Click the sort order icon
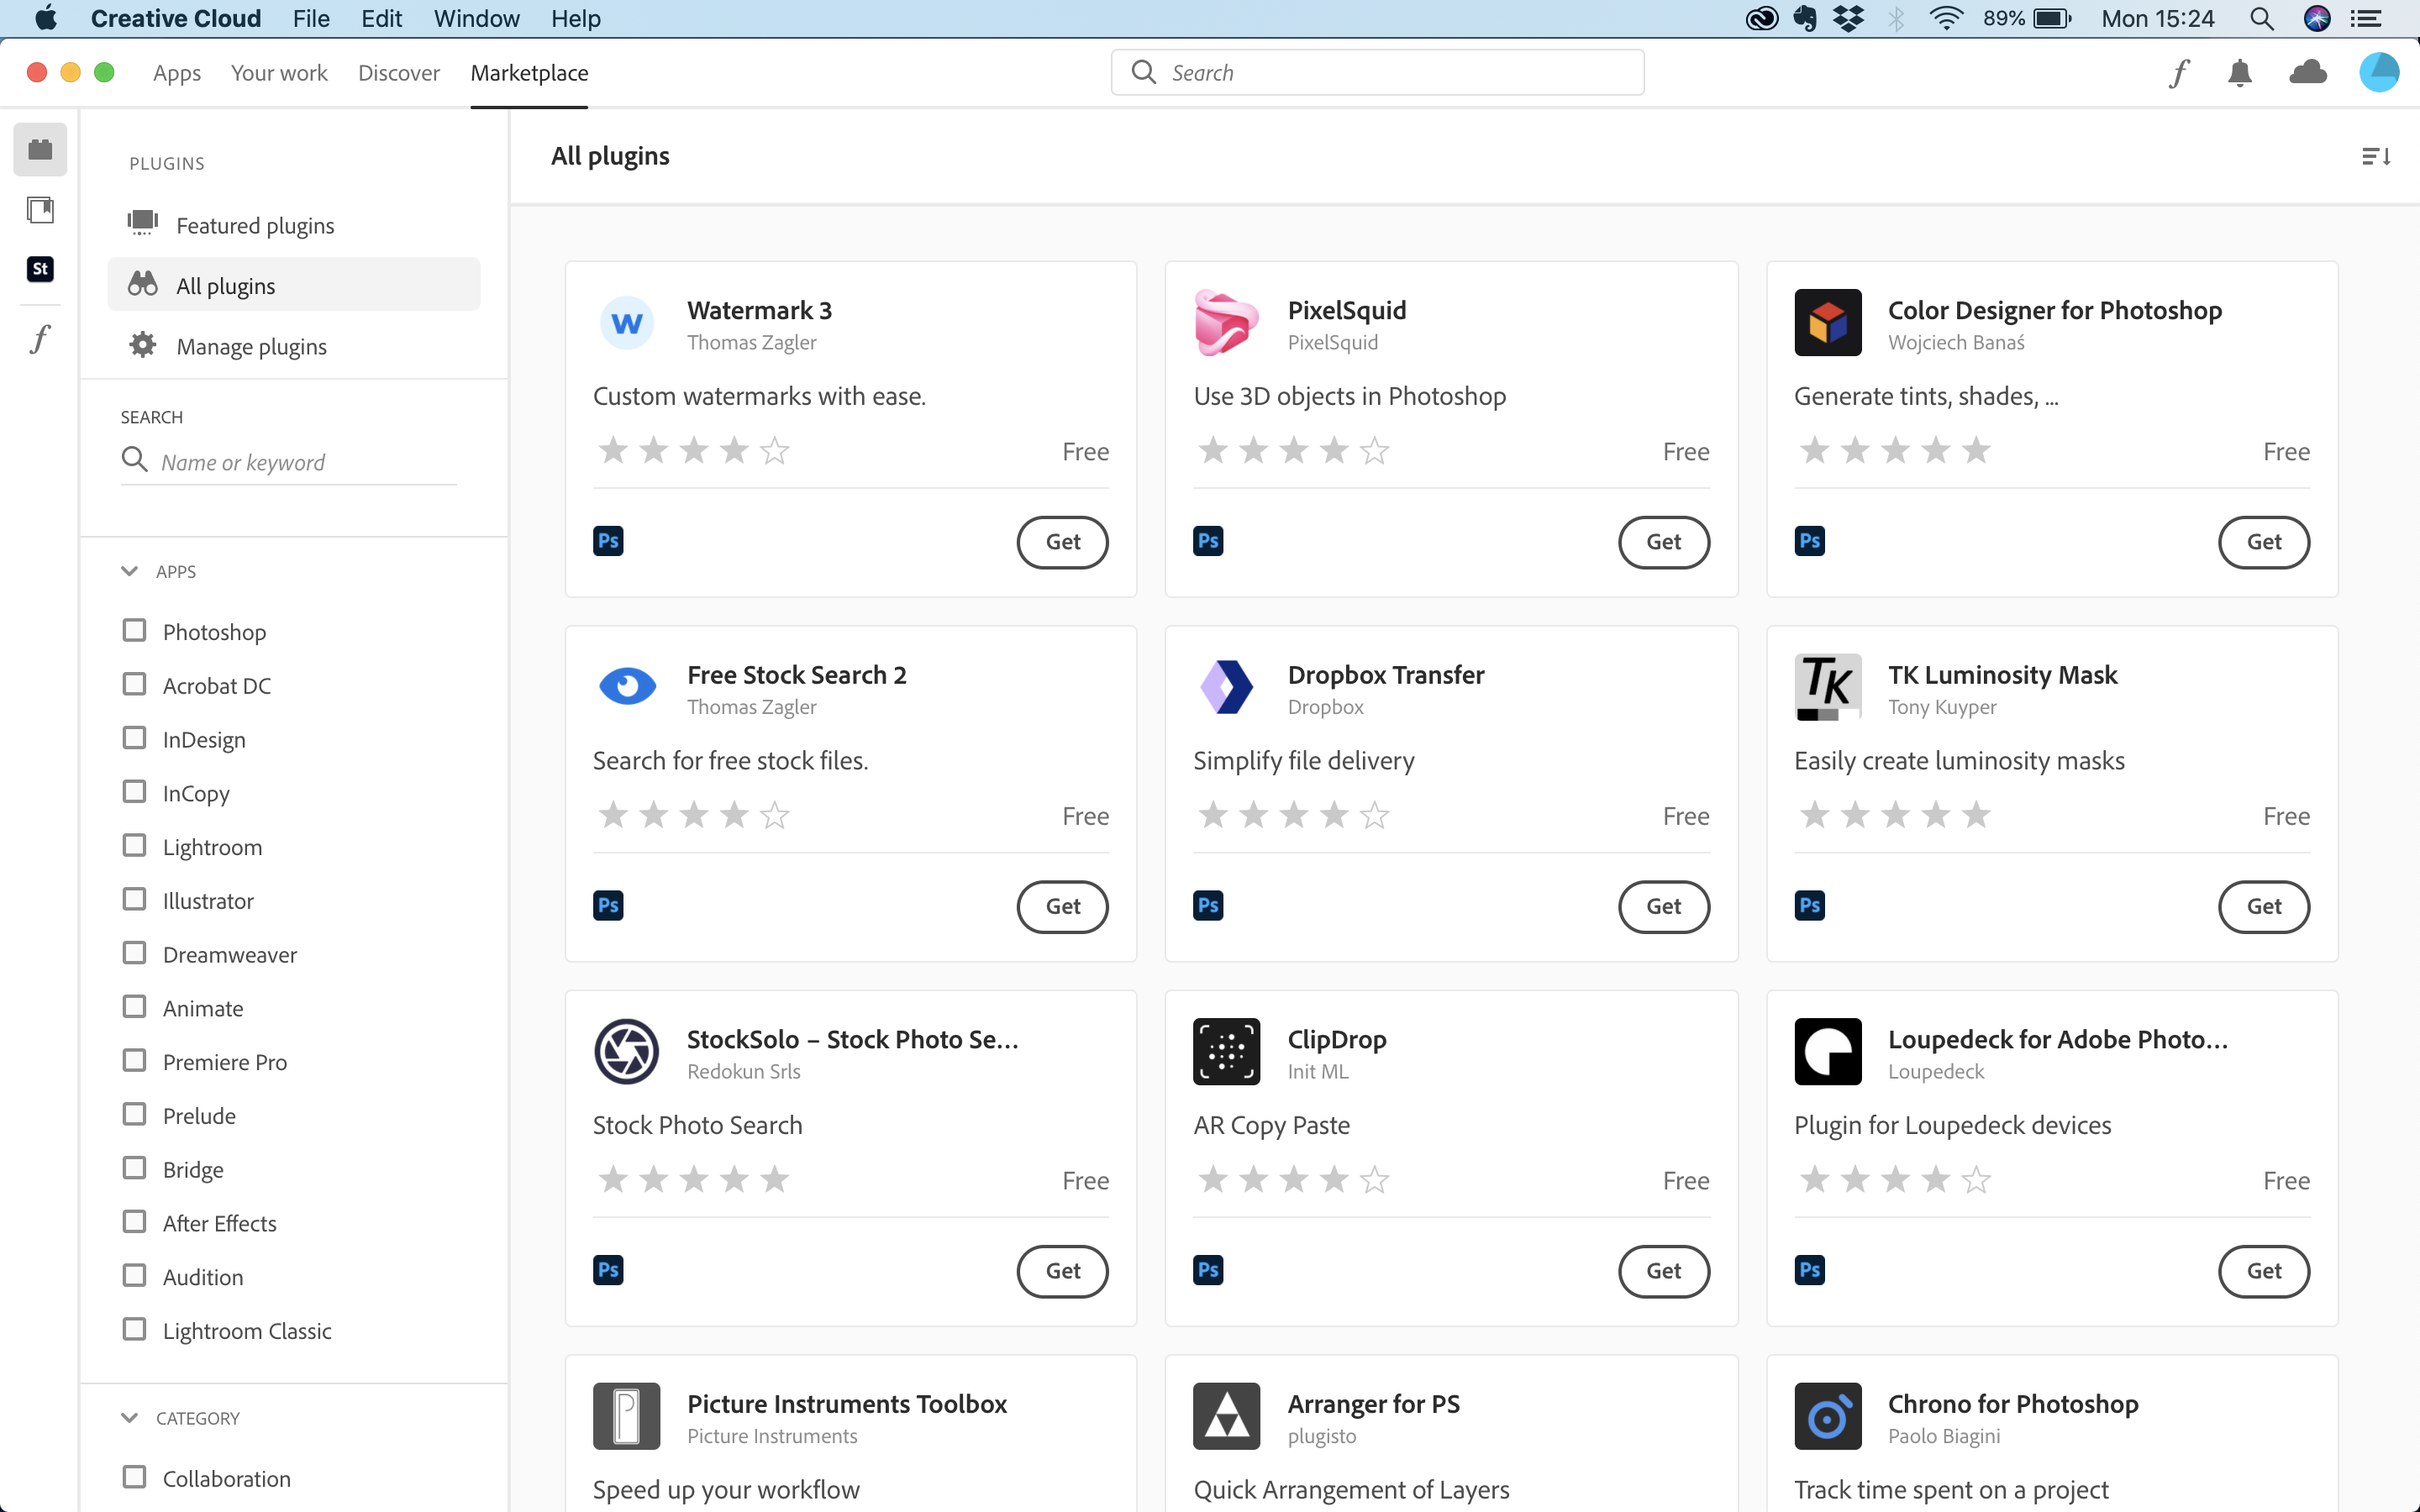Viewport: 2420px width, 1512px height. pyautogui.click(x=2375, y=157)
